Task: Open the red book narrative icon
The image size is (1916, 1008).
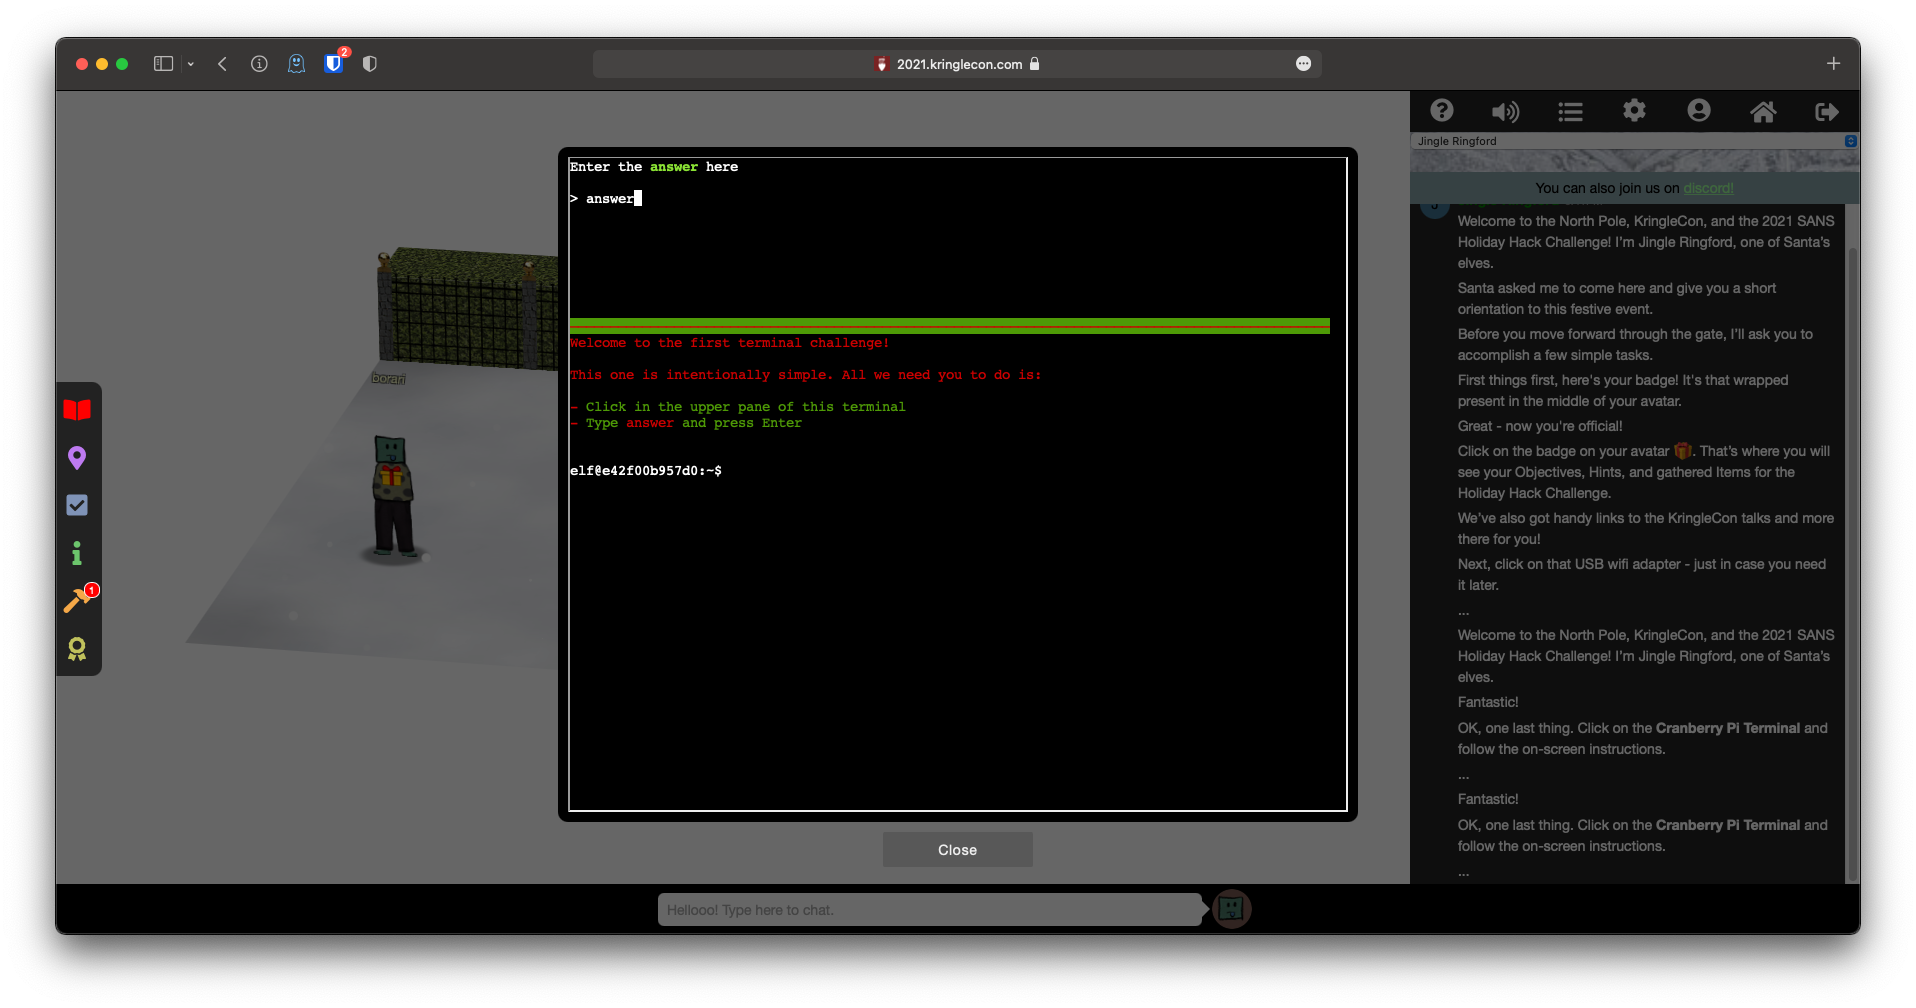Action: pyautogui.click(x=77, y=410)
